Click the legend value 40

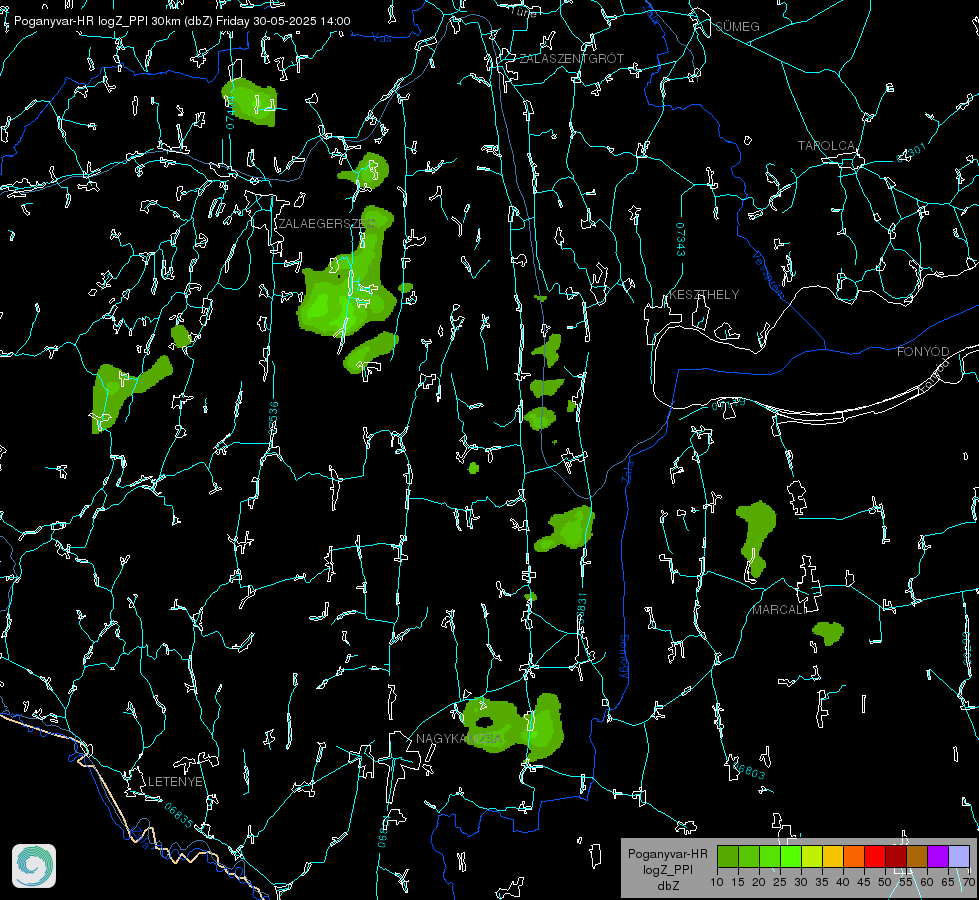click(843, 883)
